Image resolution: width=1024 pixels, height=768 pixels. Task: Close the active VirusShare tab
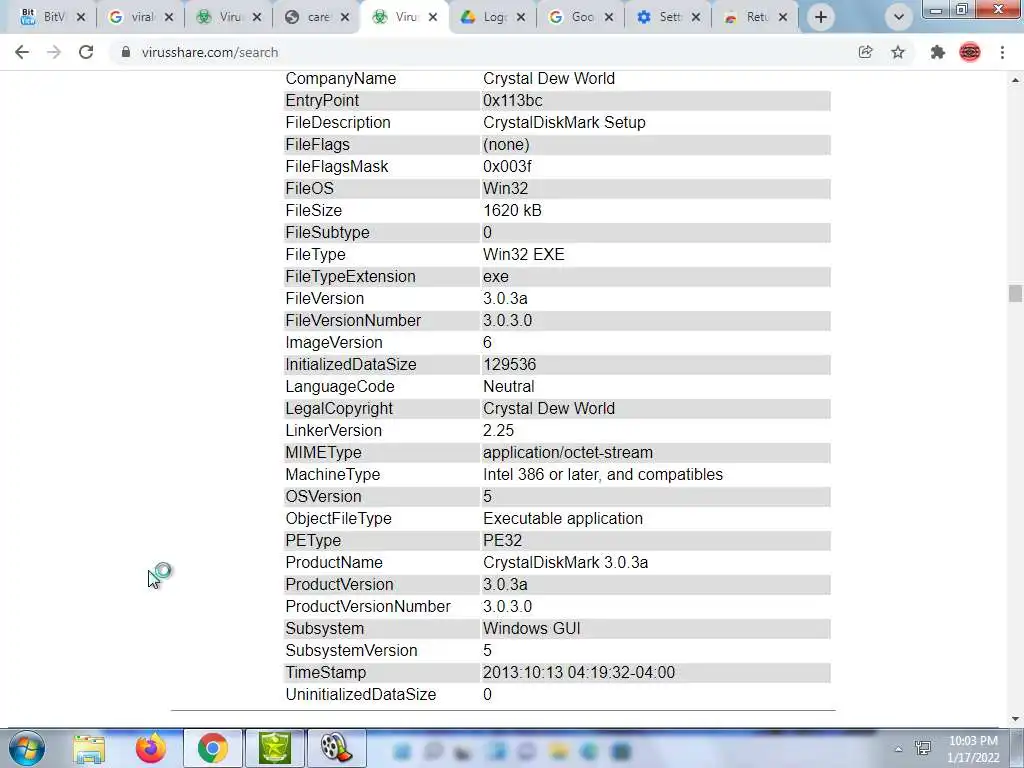coord(433,17)
